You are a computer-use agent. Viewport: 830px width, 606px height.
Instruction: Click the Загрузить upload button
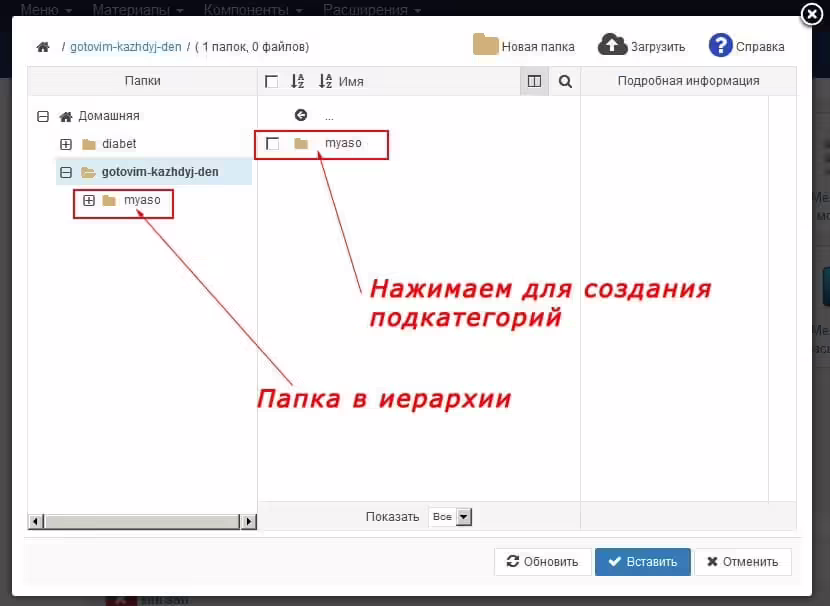coord(641,46)
